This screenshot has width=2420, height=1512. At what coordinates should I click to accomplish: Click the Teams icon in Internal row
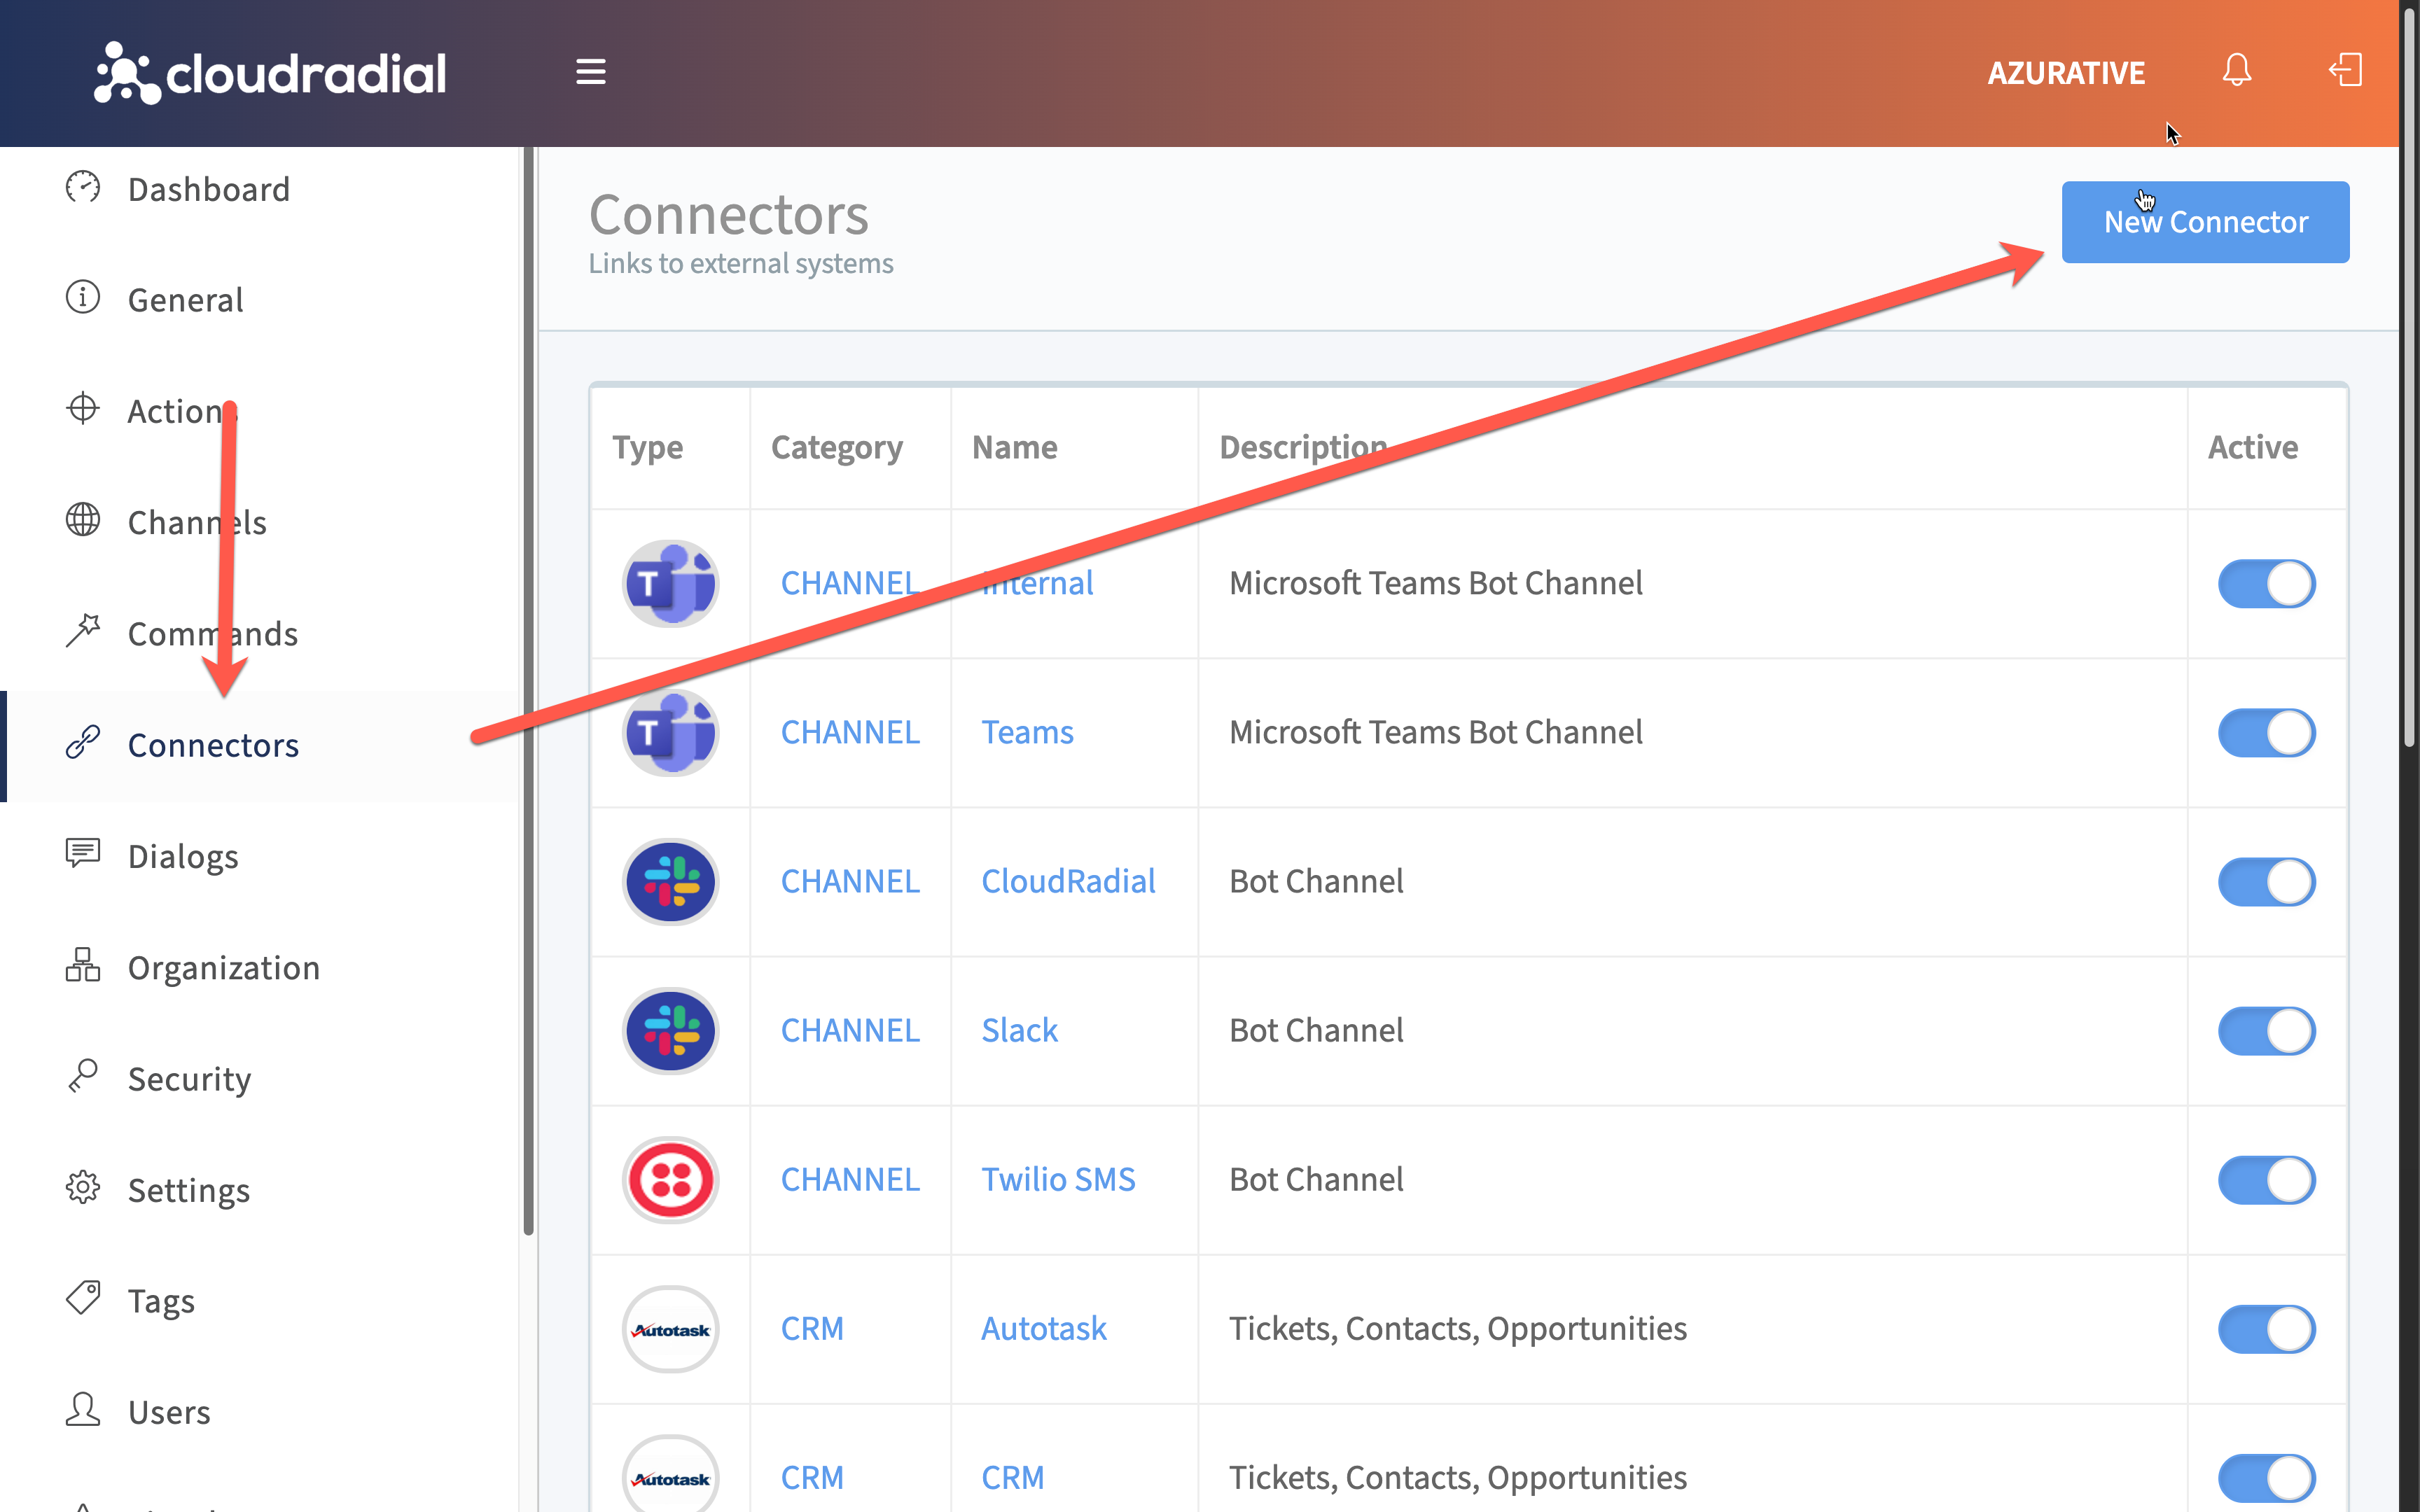[671, 584]
